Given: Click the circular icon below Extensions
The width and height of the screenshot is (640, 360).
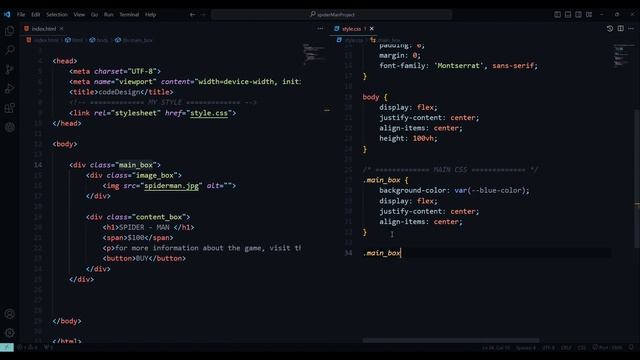Looking at the screenshot, I should [9, 127].
